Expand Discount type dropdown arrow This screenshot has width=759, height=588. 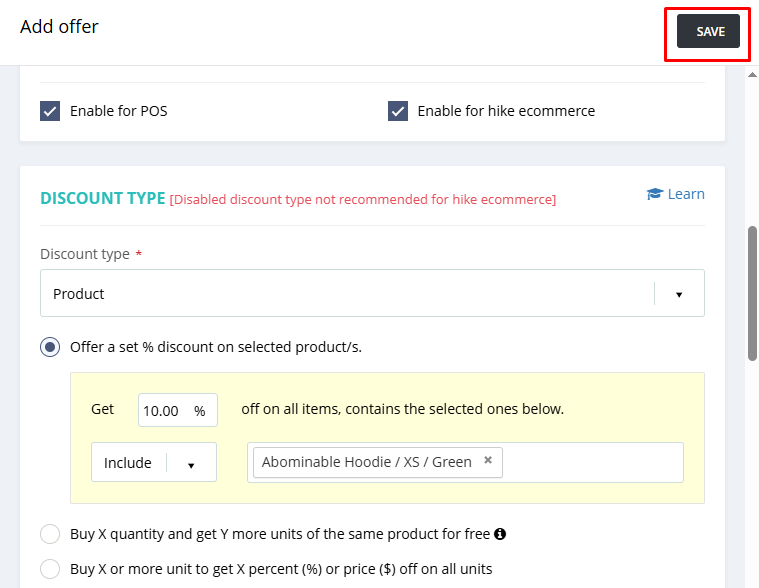pos(679,295)
